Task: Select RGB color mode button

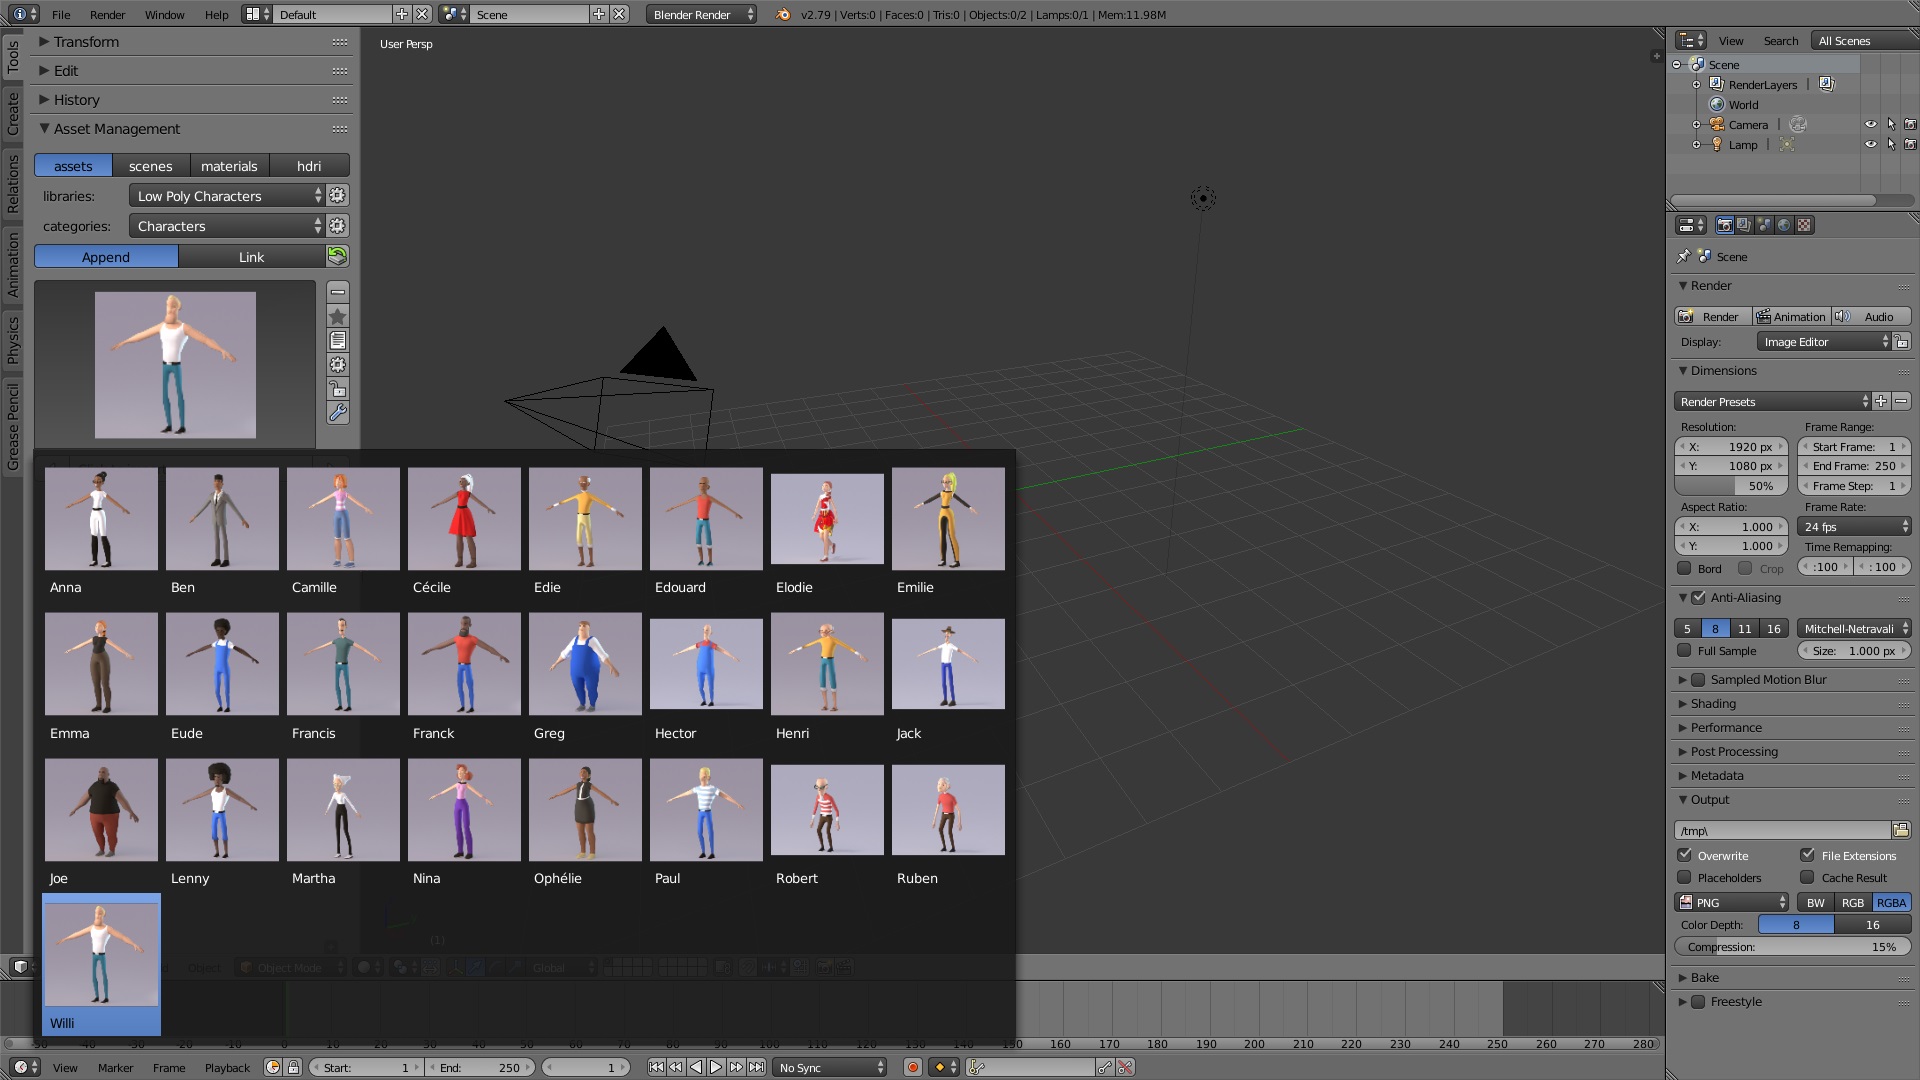Action: (1852, 902)
